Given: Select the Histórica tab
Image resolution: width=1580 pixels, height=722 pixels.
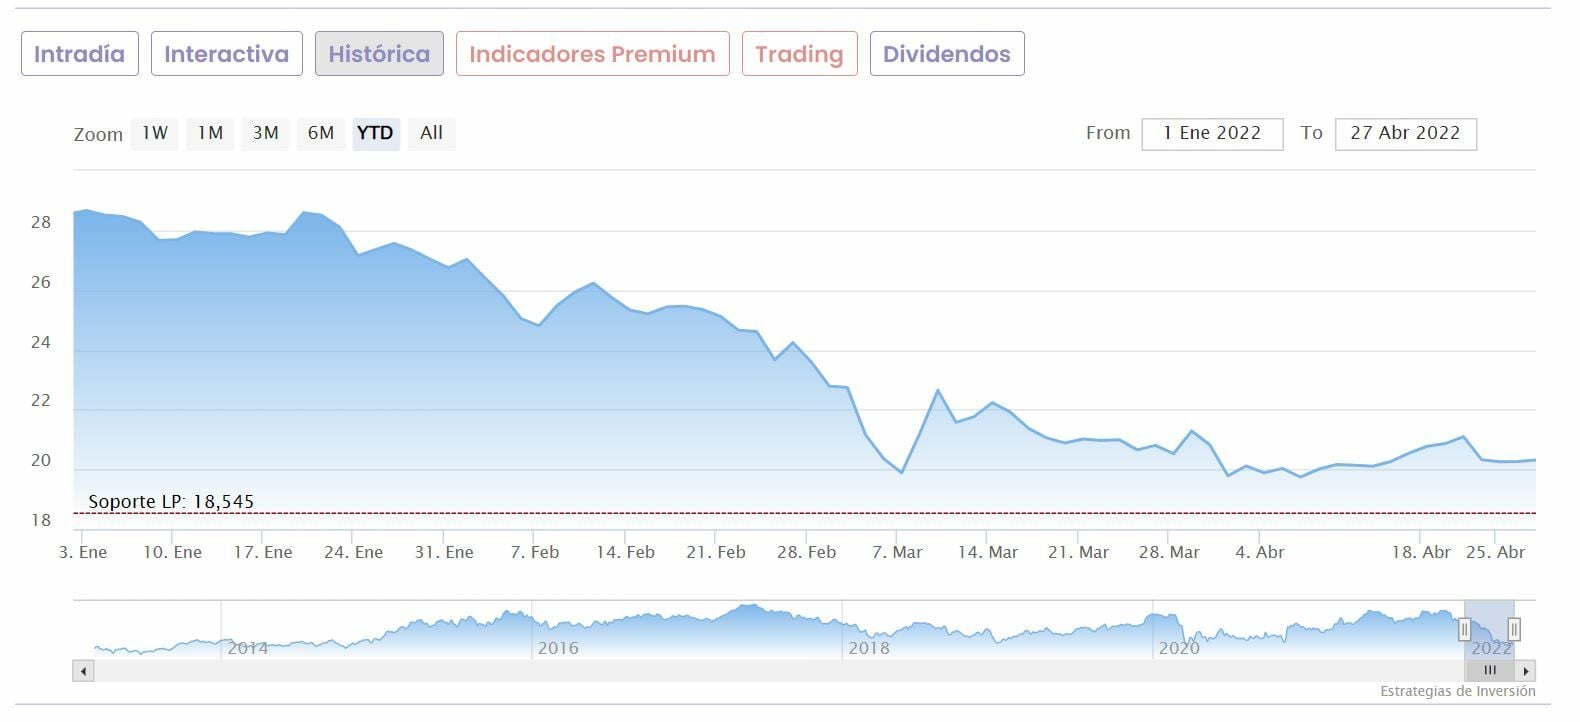Looking at the screenshot, I should (x=379, y=54).
